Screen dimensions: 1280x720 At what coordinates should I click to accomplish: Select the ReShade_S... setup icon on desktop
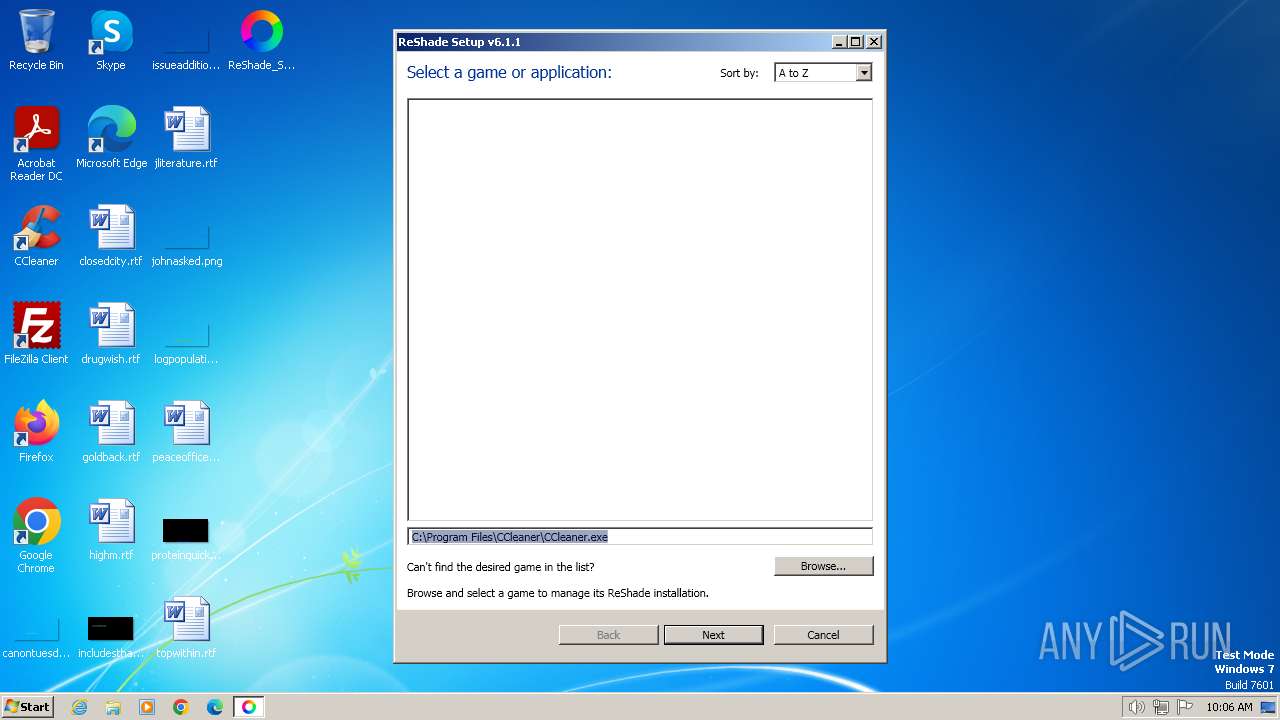(262, 40)
